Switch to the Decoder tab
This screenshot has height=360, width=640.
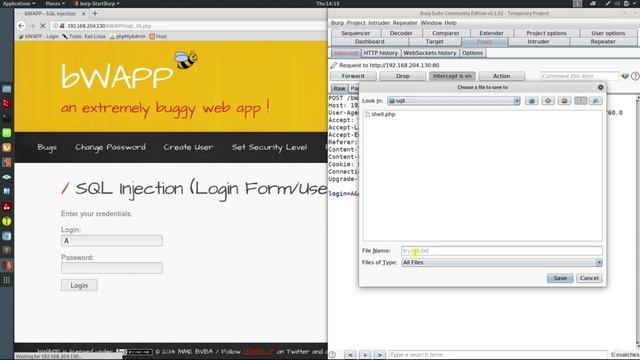coord(401,33)
